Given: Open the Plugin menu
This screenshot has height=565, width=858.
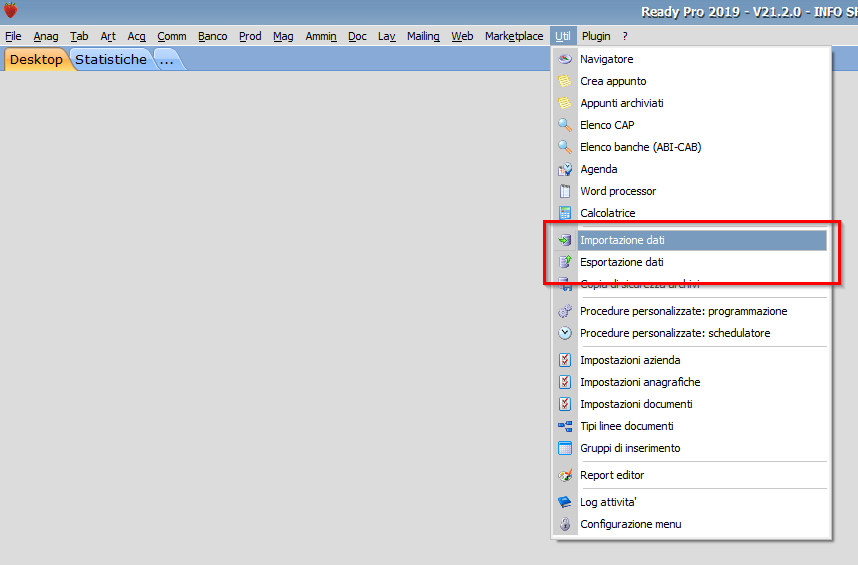Looking at the screenshot, I should (x=596, y=36).
